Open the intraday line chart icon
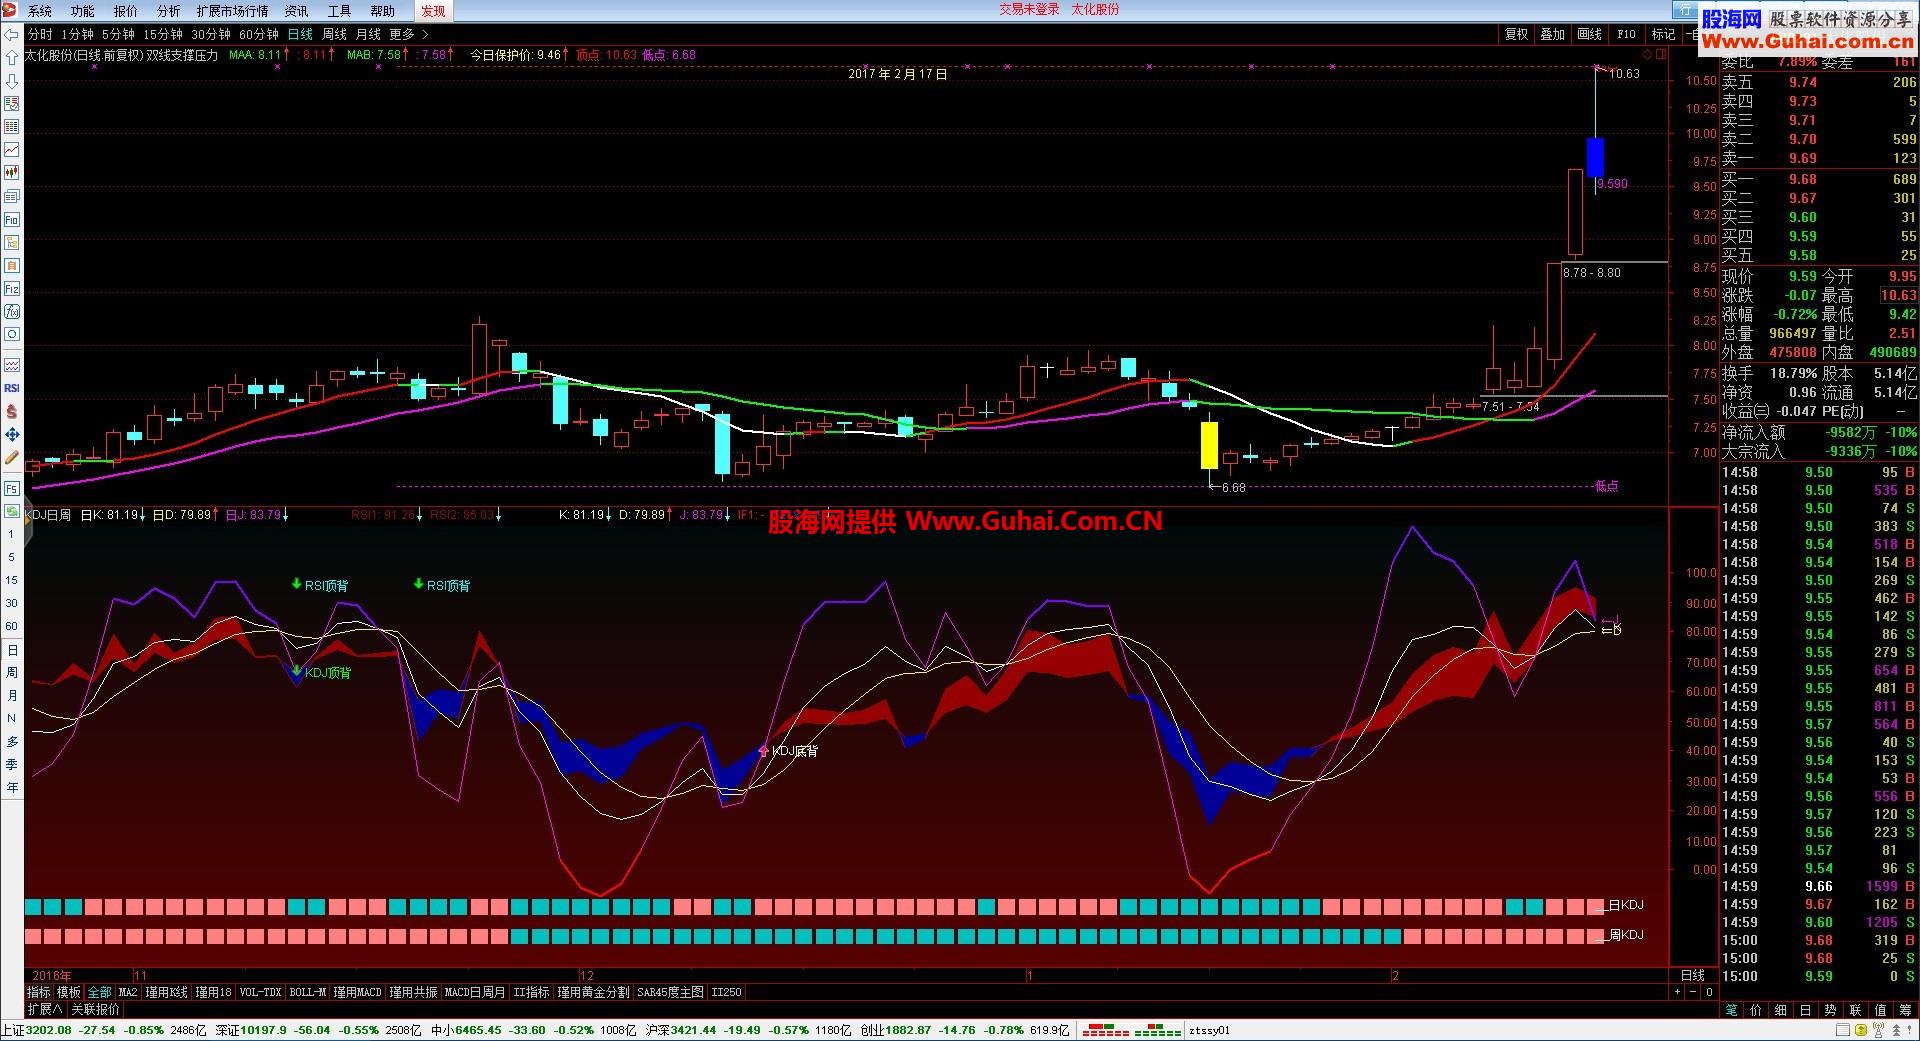 (x=12, y=150)
